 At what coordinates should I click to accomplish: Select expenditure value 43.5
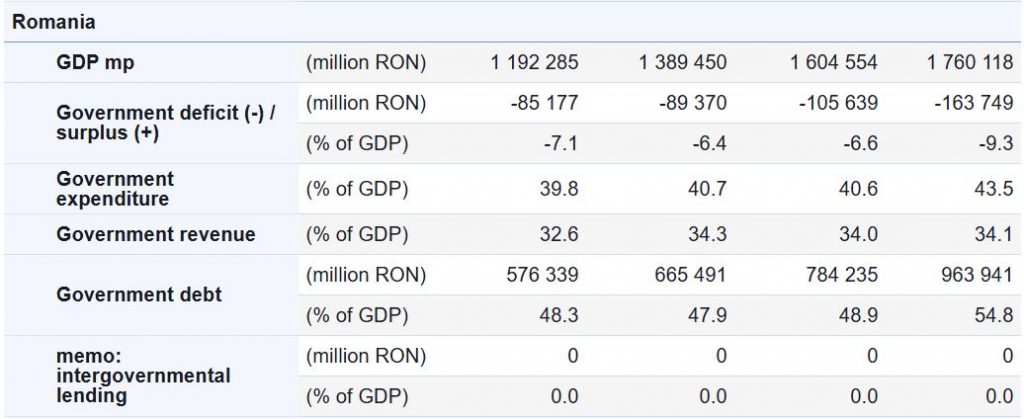[x=996, y=189]
